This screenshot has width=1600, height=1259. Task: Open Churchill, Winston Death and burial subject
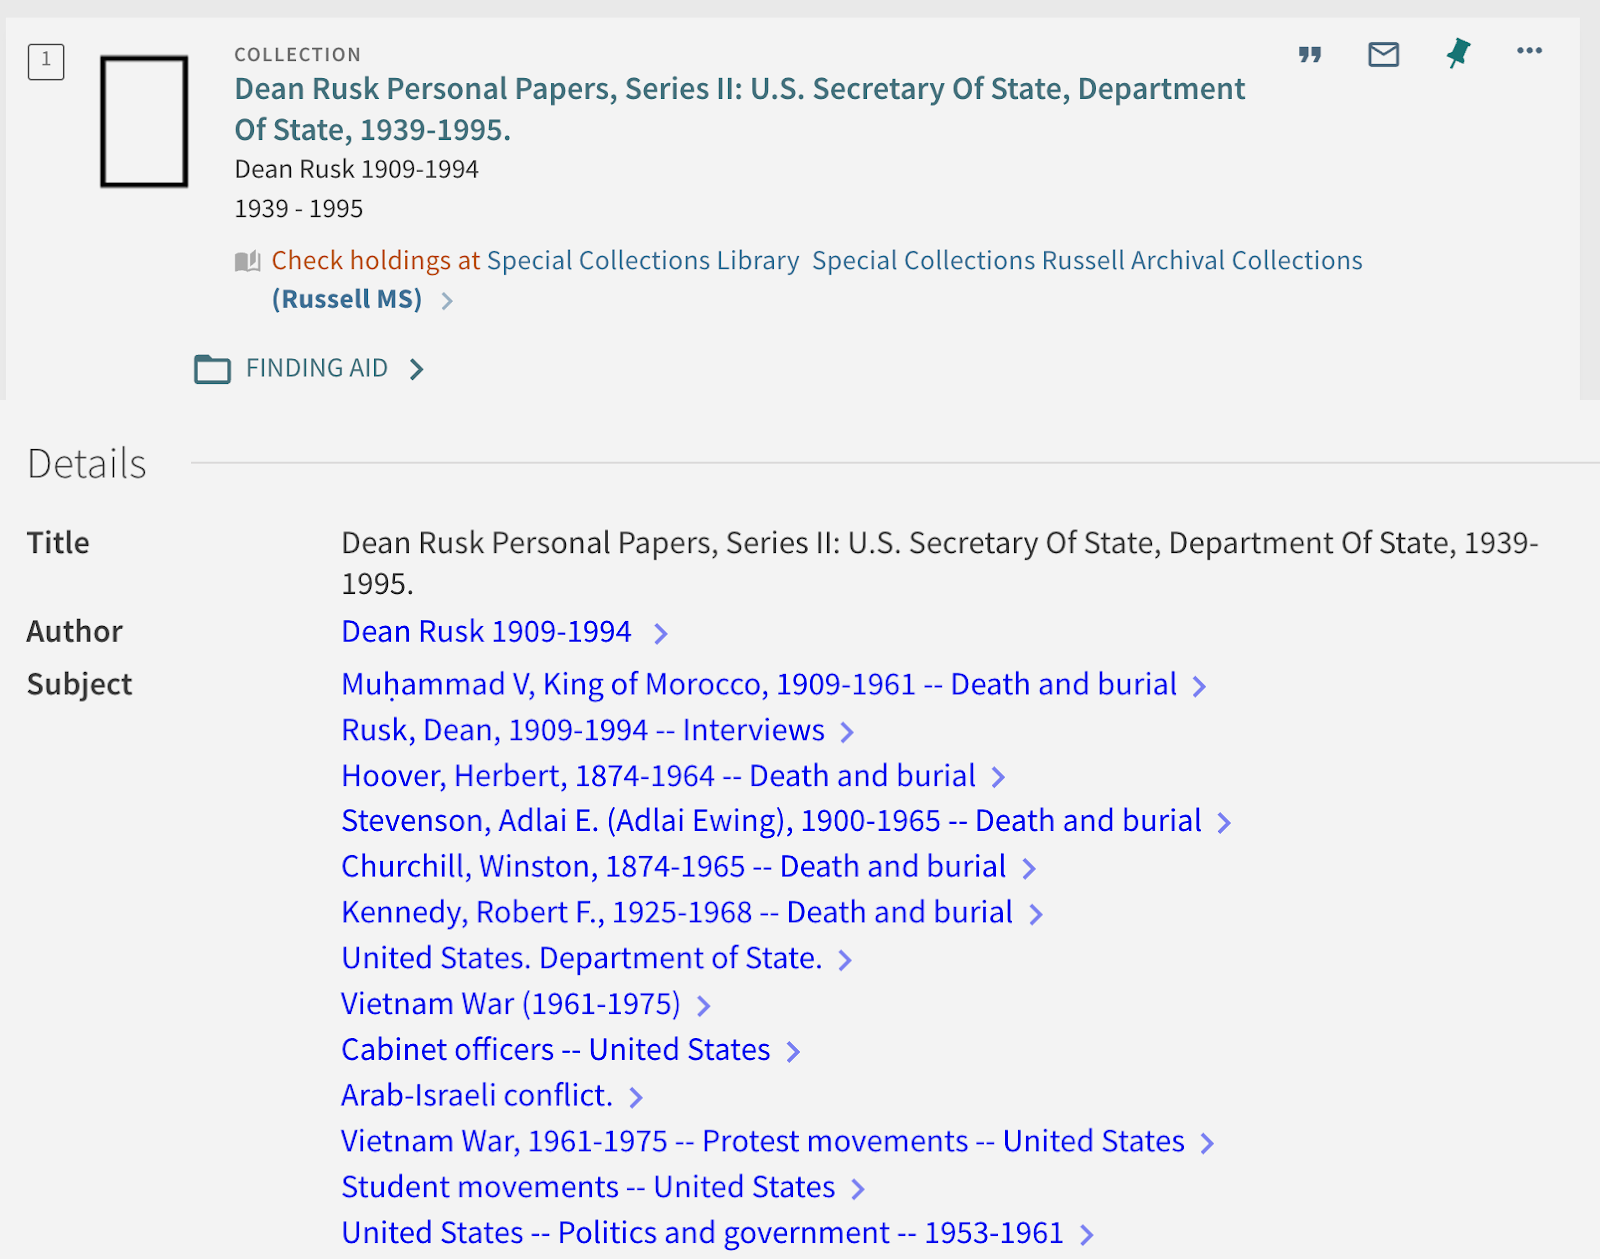pos(673,867)
